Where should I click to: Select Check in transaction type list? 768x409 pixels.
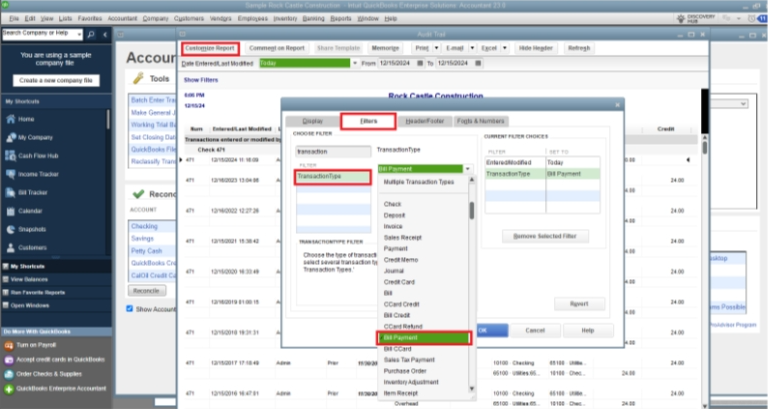pos(392,204)
